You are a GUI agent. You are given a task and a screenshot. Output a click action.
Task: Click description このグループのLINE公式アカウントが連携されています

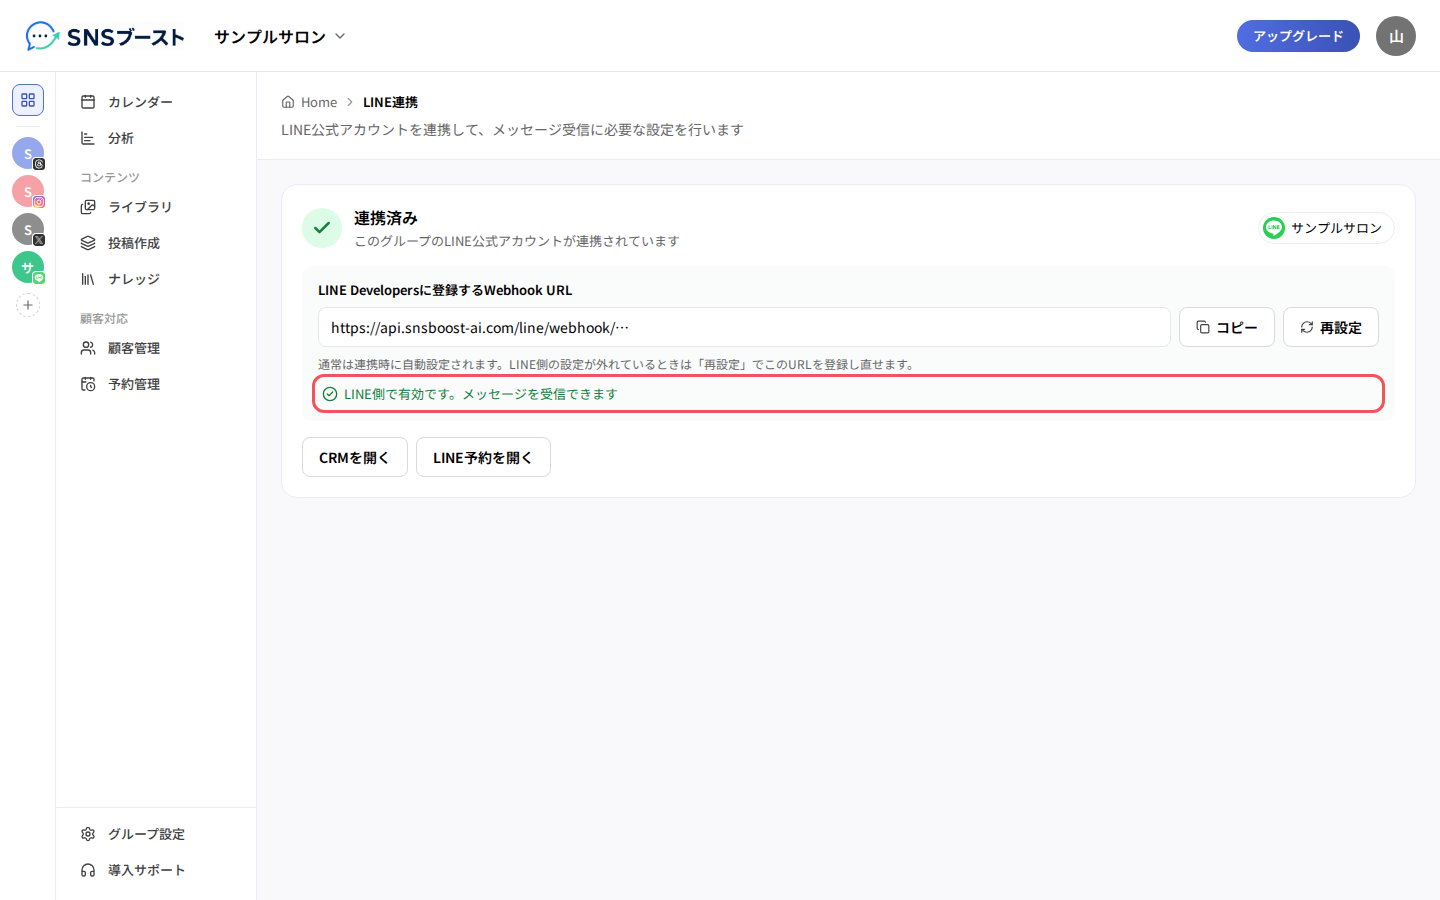517,241
